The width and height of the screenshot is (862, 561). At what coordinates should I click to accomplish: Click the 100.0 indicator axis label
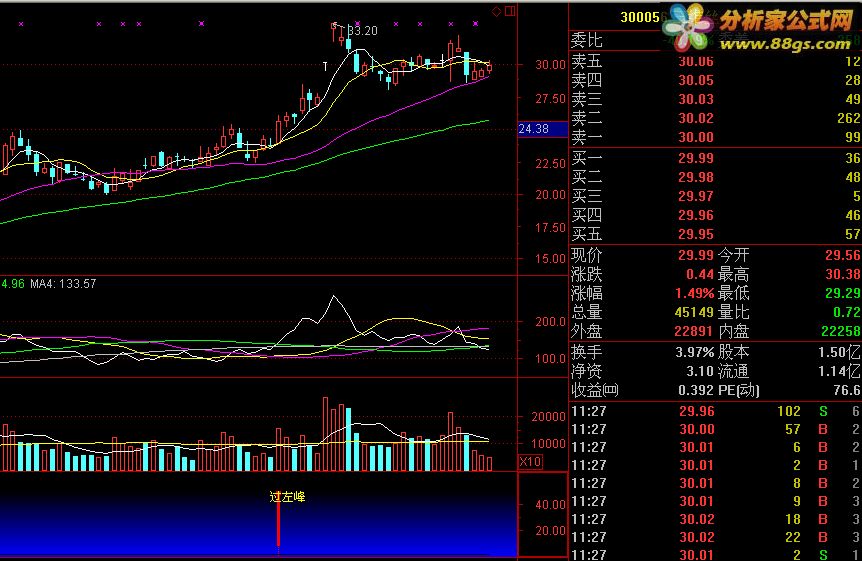tap(550, 359)
